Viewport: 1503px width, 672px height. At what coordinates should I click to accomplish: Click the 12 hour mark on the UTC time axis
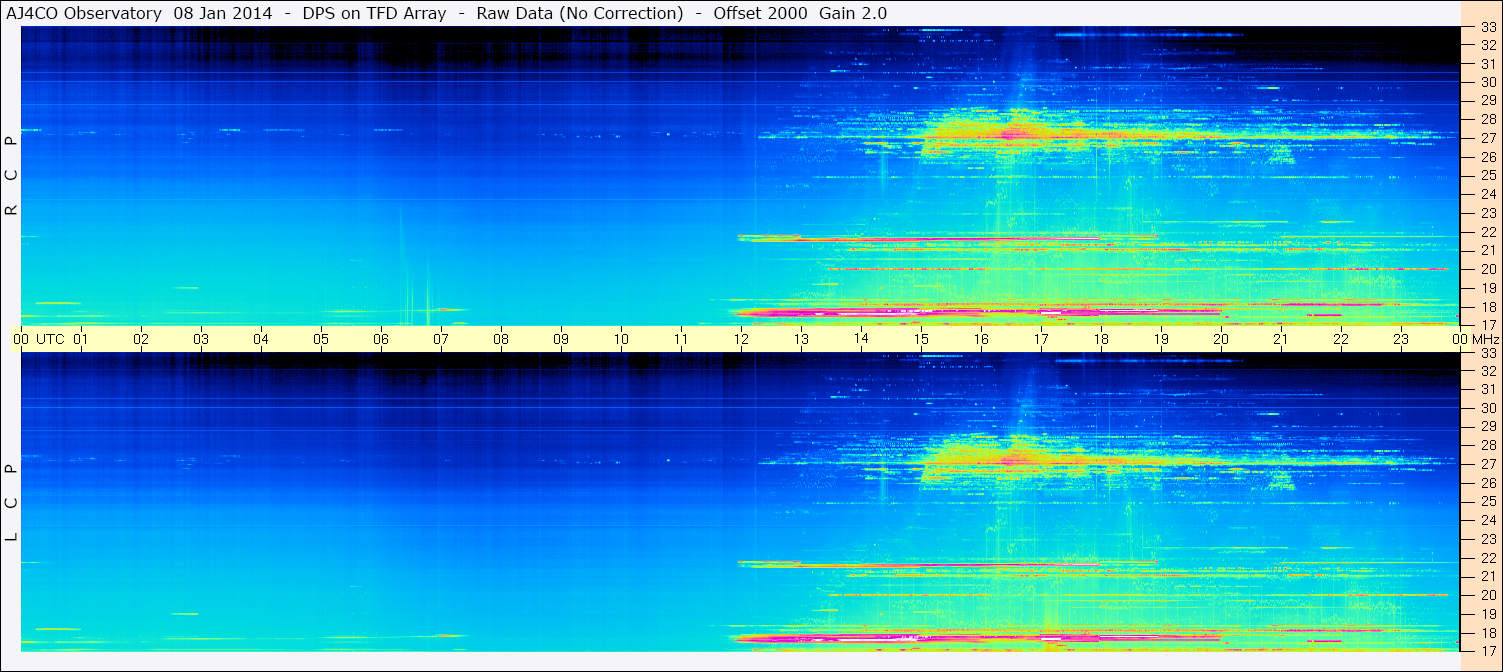tap(740, 339)
